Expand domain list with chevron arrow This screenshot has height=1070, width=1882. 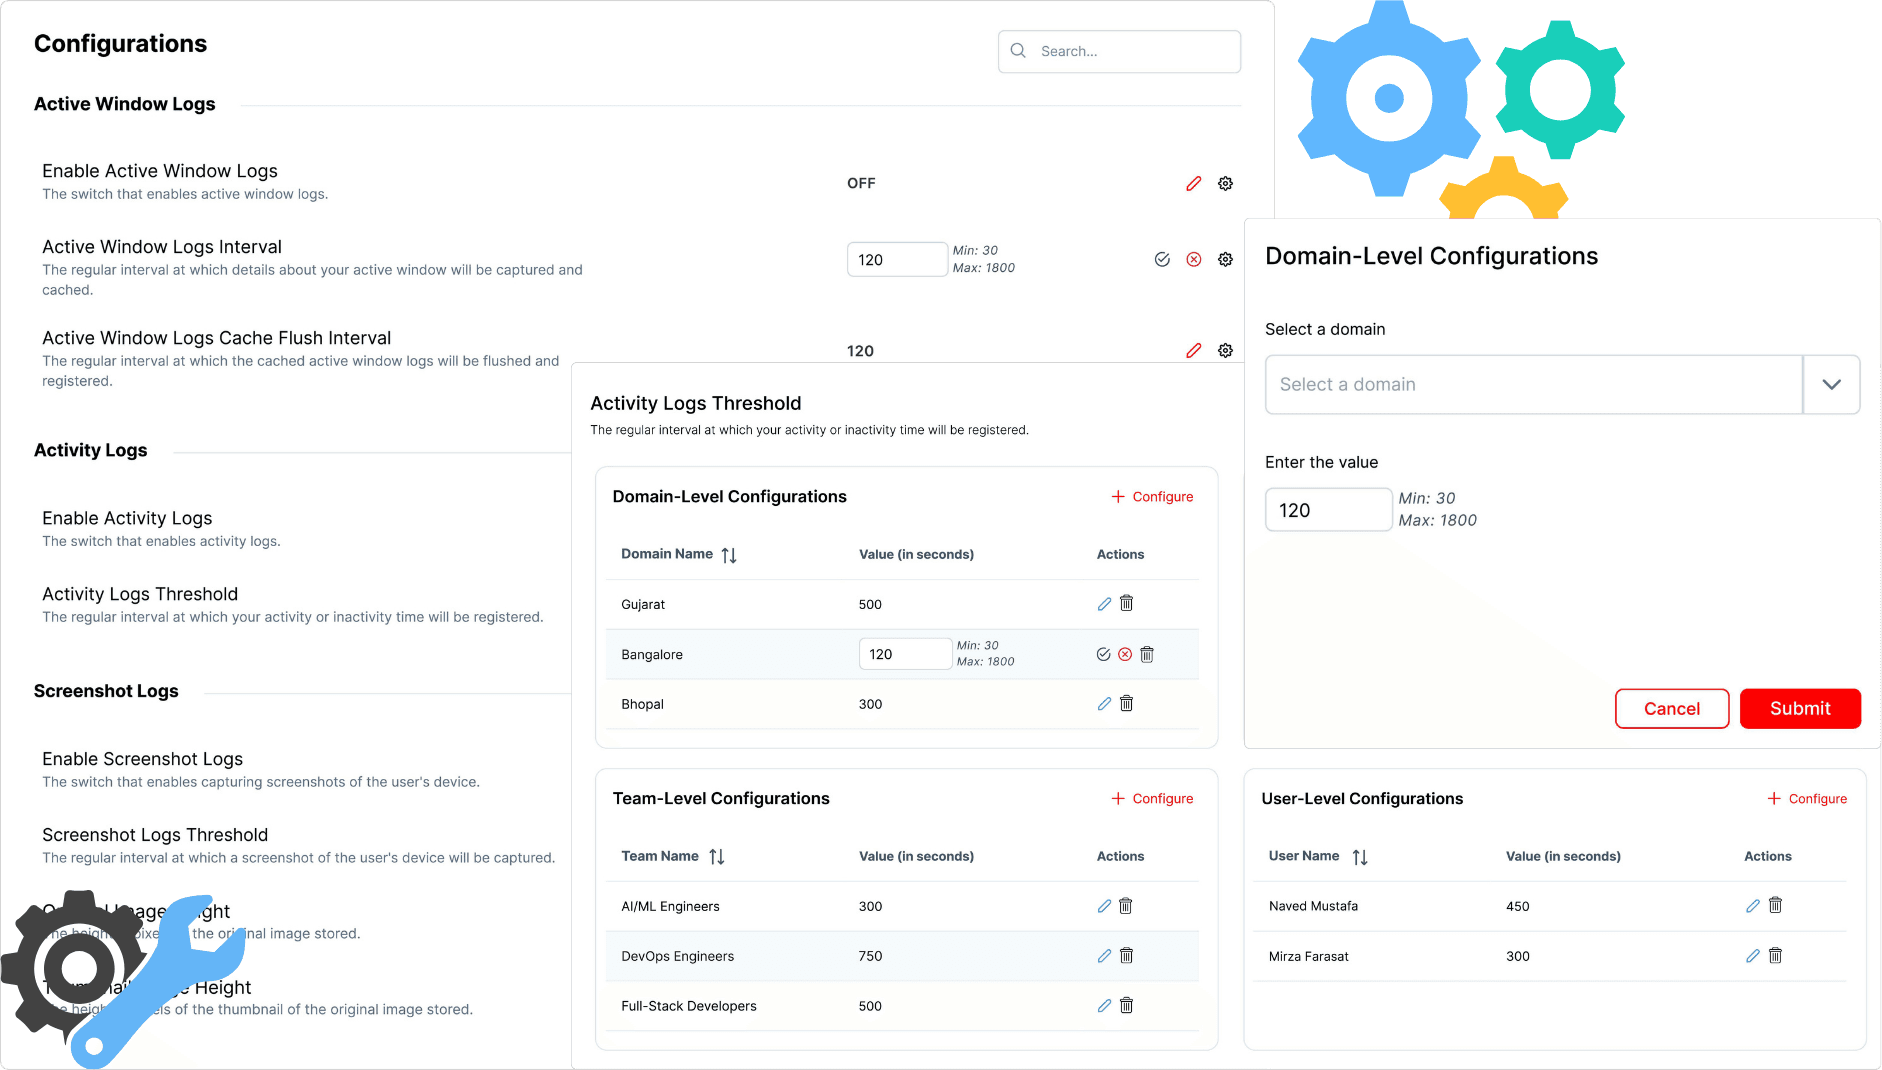coord(1831,385)
